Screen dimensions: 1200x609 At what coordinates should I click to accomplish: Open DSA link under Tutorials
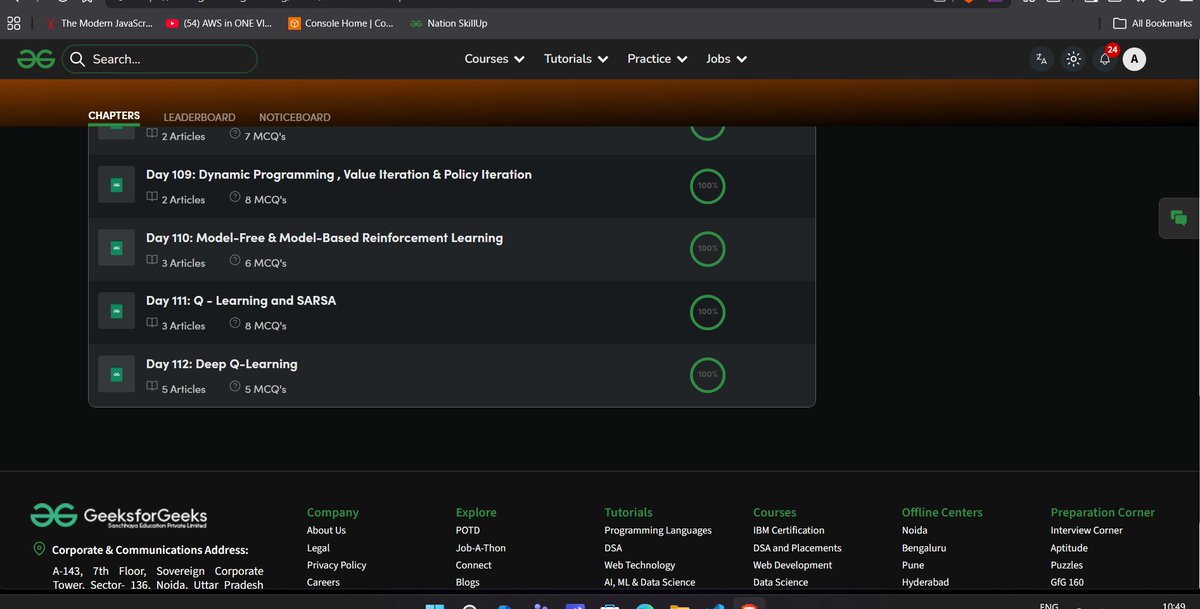coord(613,548)
